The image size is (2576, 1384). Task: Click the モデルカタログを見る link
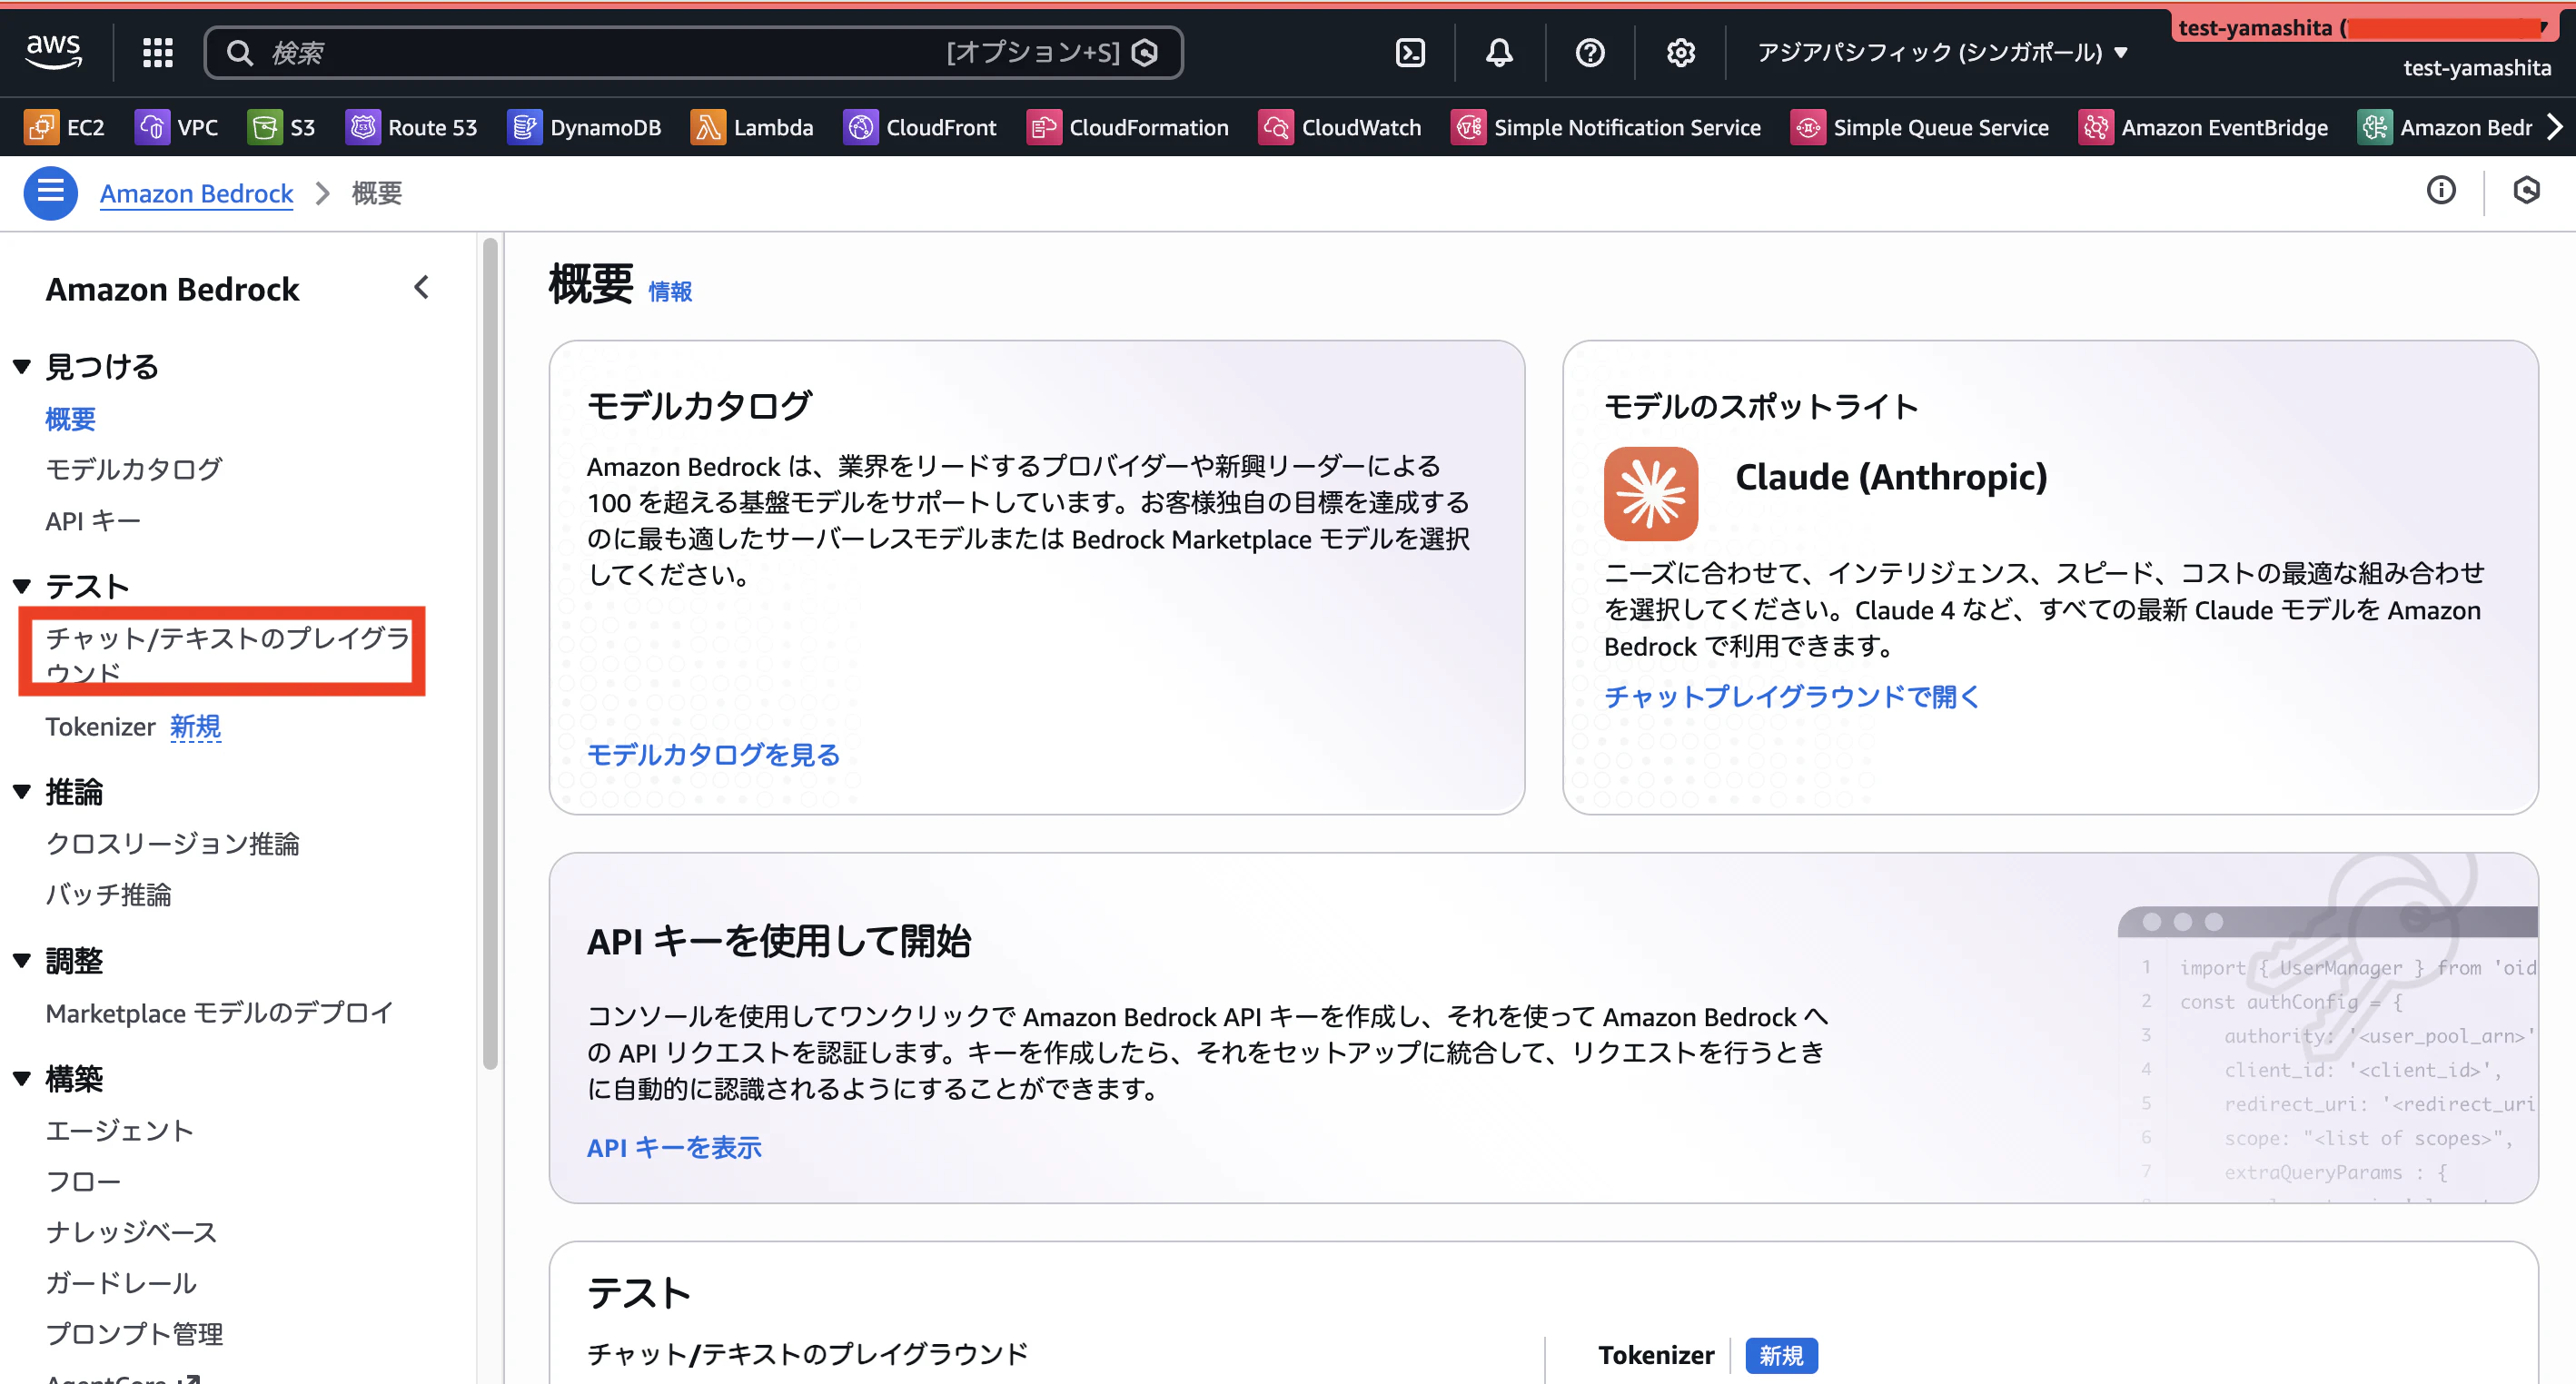(x=712, y=754)
